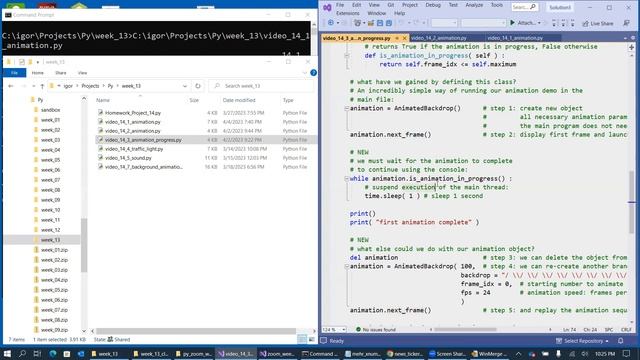This screenshot has height=360, width=640.
Task: Click the Projects breadcrumb in the address bar
Action: [90, 86]
